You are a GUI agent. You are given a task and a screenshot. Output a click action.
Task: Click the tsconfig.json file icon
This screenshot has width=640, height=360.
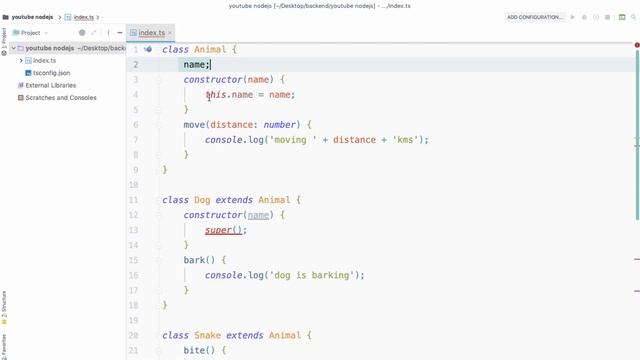28,73
